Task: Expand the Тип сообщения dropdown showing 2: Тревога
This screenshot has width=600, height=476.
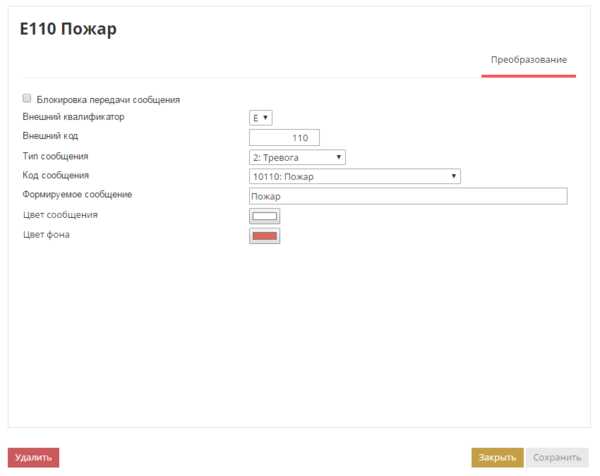Action: [297, 157]
